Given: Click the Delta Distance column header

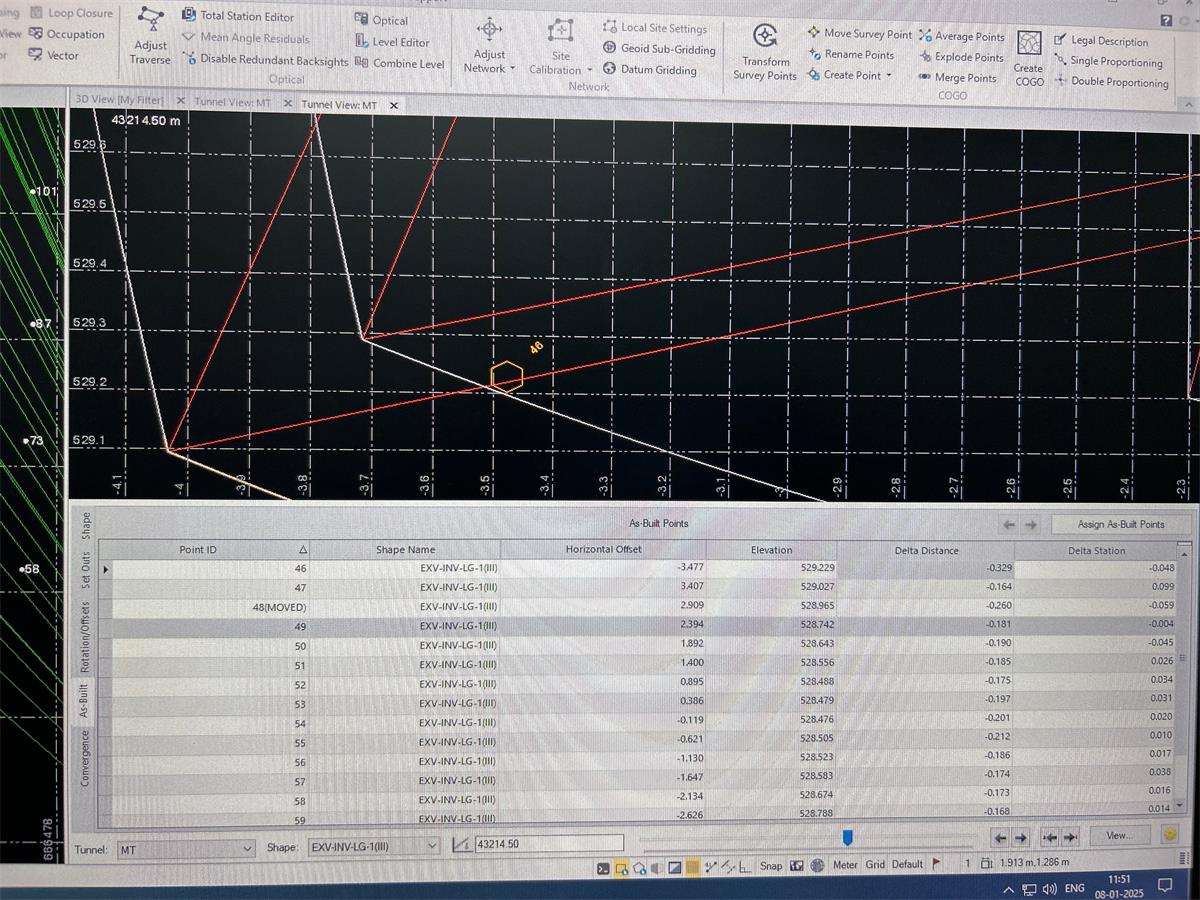Looking at the screenshot, I should (926, 550).
